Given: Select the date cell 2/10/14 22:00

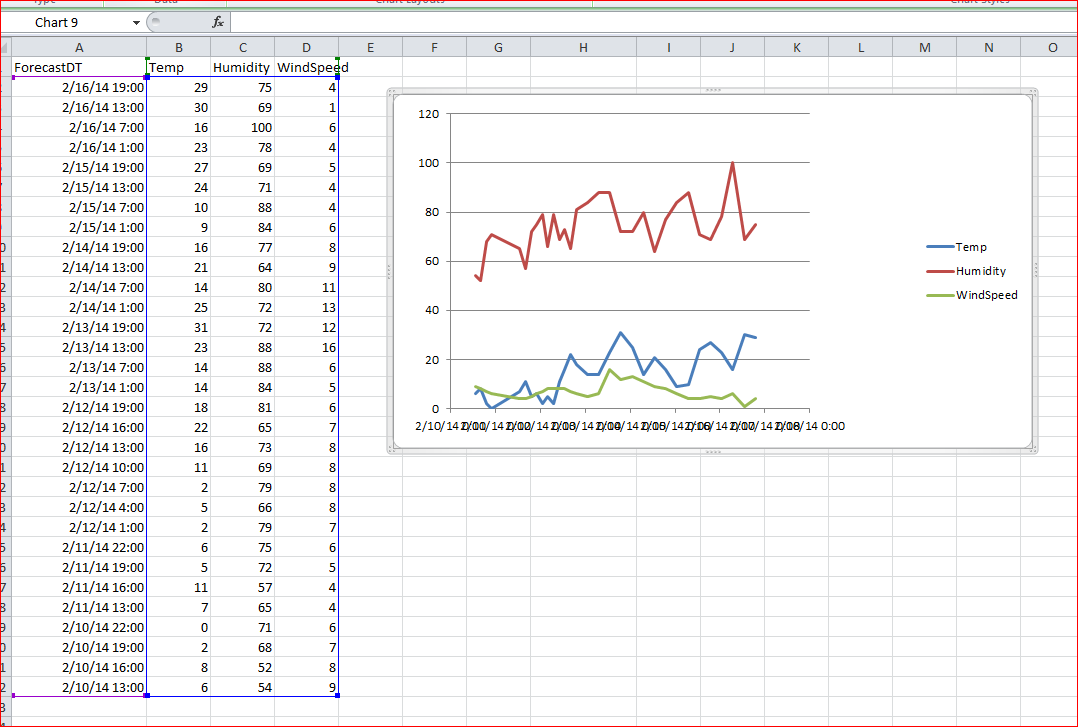Looking at the screenshot, I should [x=79, y=627].
